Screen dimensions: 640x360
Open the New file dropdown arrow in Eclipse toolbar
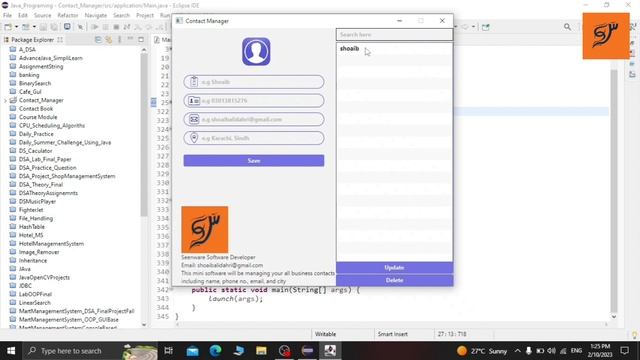[x=16, y=27]
